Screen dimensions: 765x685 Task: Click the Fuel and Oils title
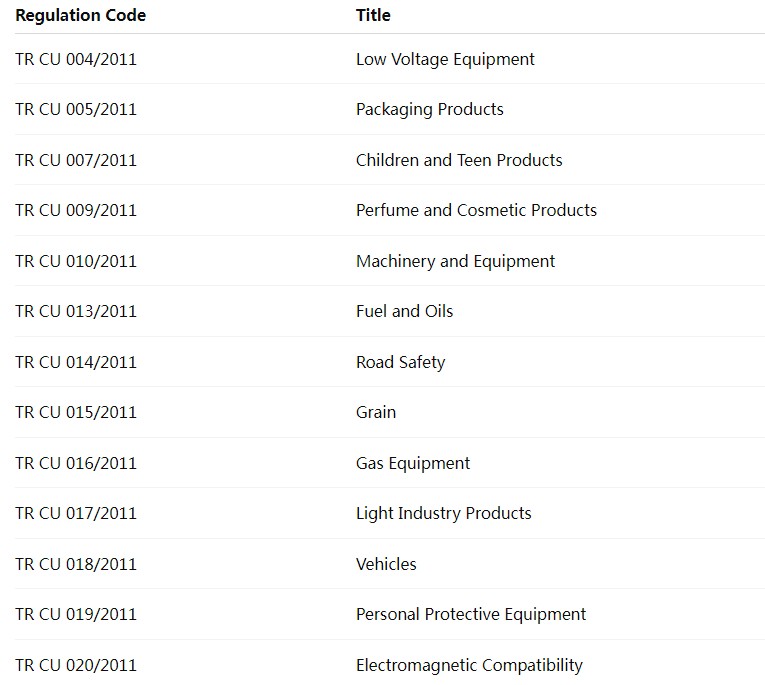point(404,311)
